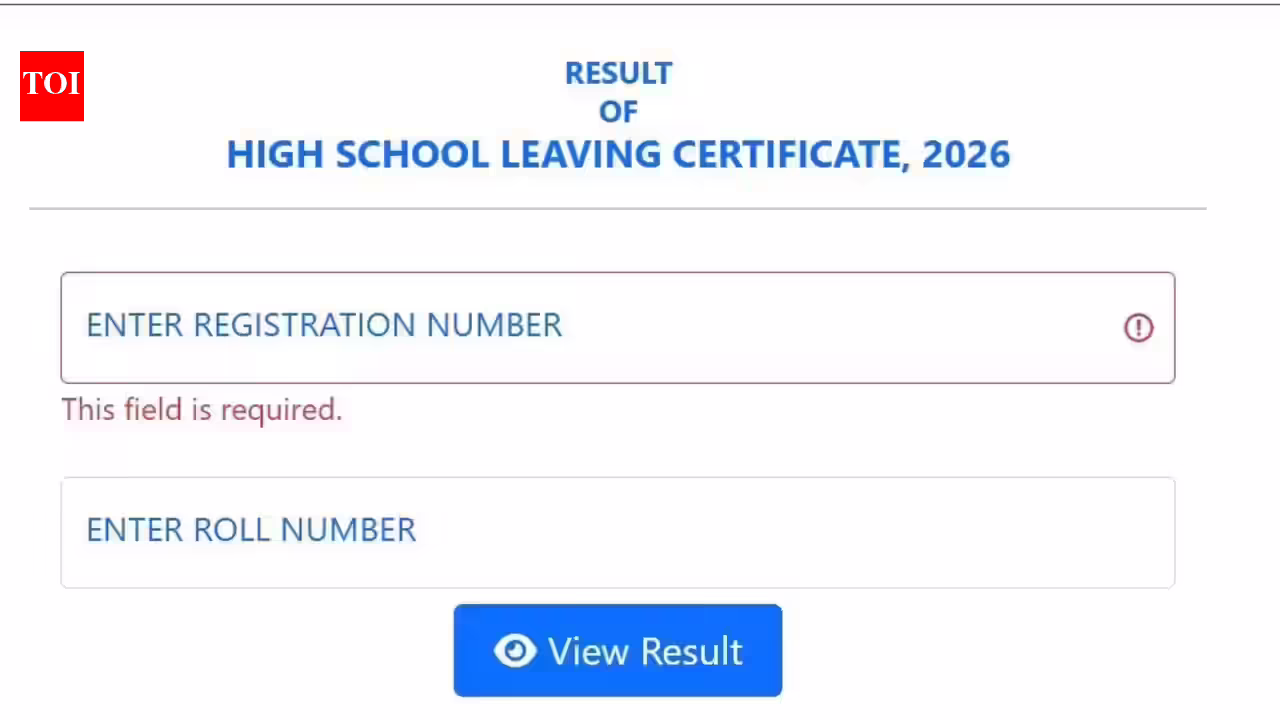Click the red TOI logo
Viewport: 1280px width, 720px height.
(x=52, y=86)
